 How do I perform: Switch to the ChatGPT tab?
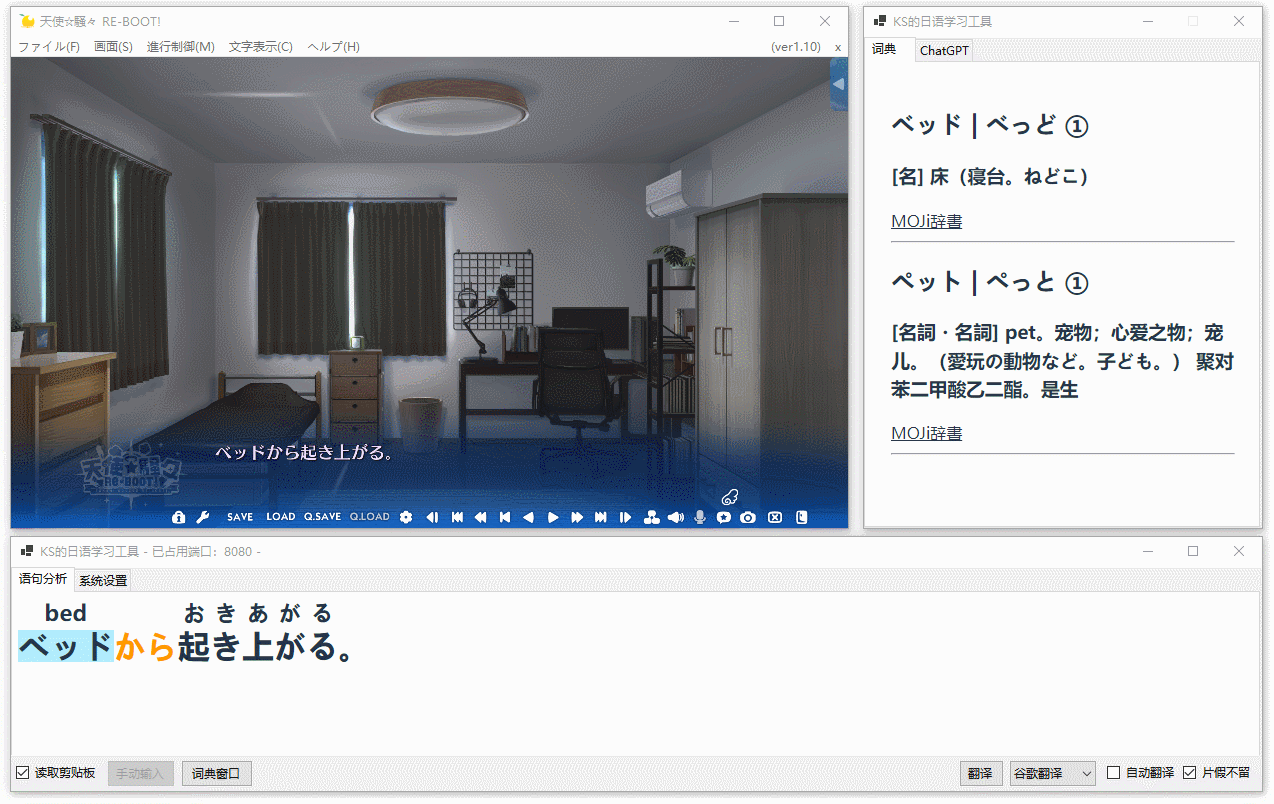[x=944, y=51]
